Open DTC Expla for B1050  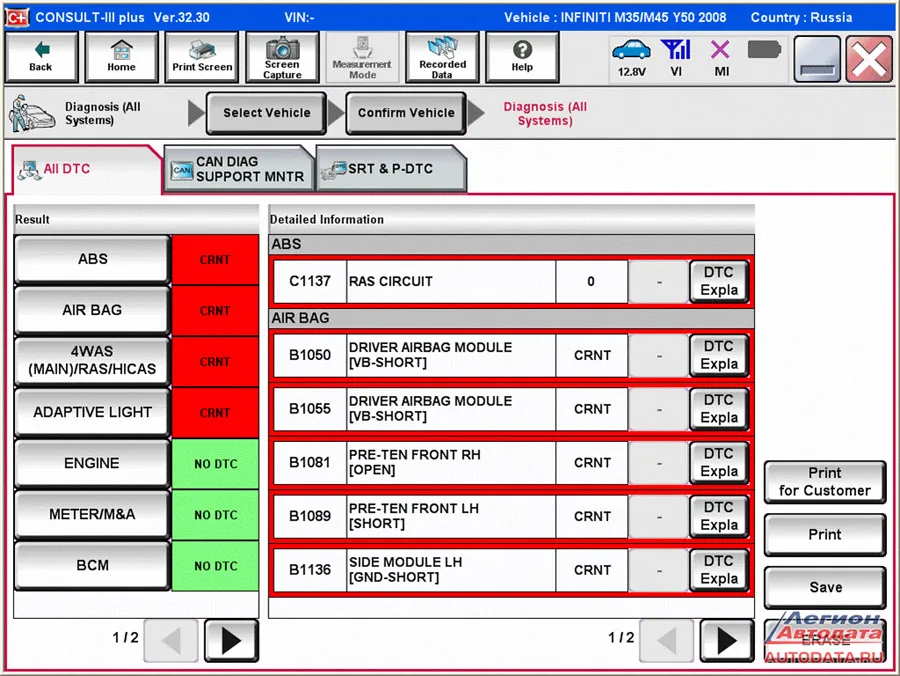[719, 355]
